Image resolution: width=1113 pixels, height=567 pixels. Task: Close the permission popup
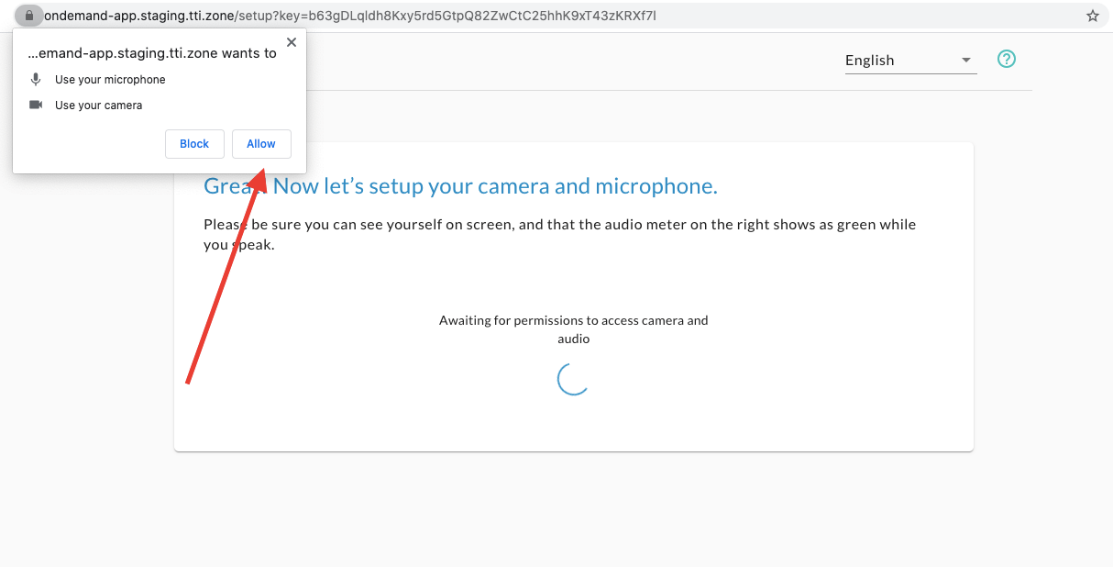pos(291,43)
